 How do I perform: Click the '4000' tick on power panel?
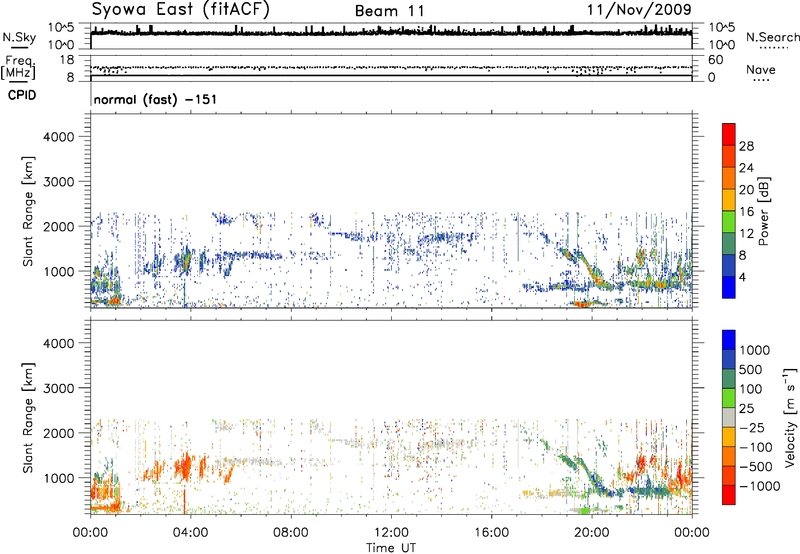click(x=58, y=137)
